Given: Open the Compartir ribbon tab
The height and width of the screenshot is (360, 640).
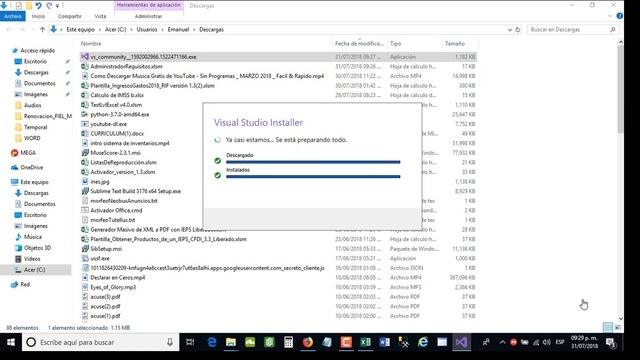Looking at the screenshot, I should 69,16.
